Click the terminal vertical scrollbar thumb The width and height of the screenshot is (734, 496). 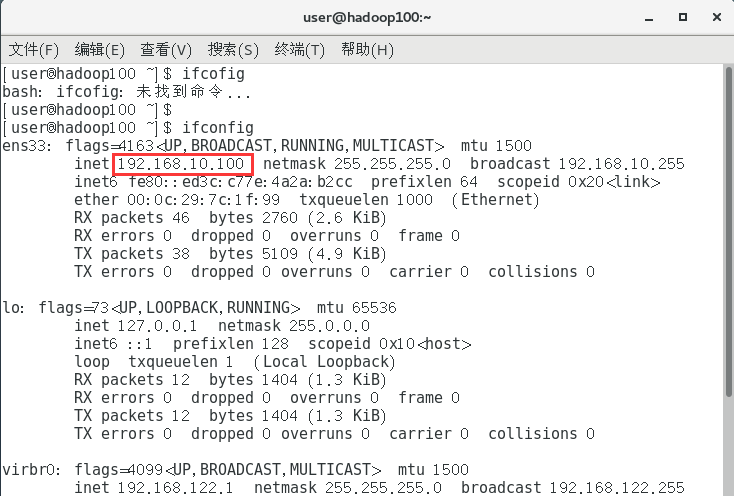728,233
